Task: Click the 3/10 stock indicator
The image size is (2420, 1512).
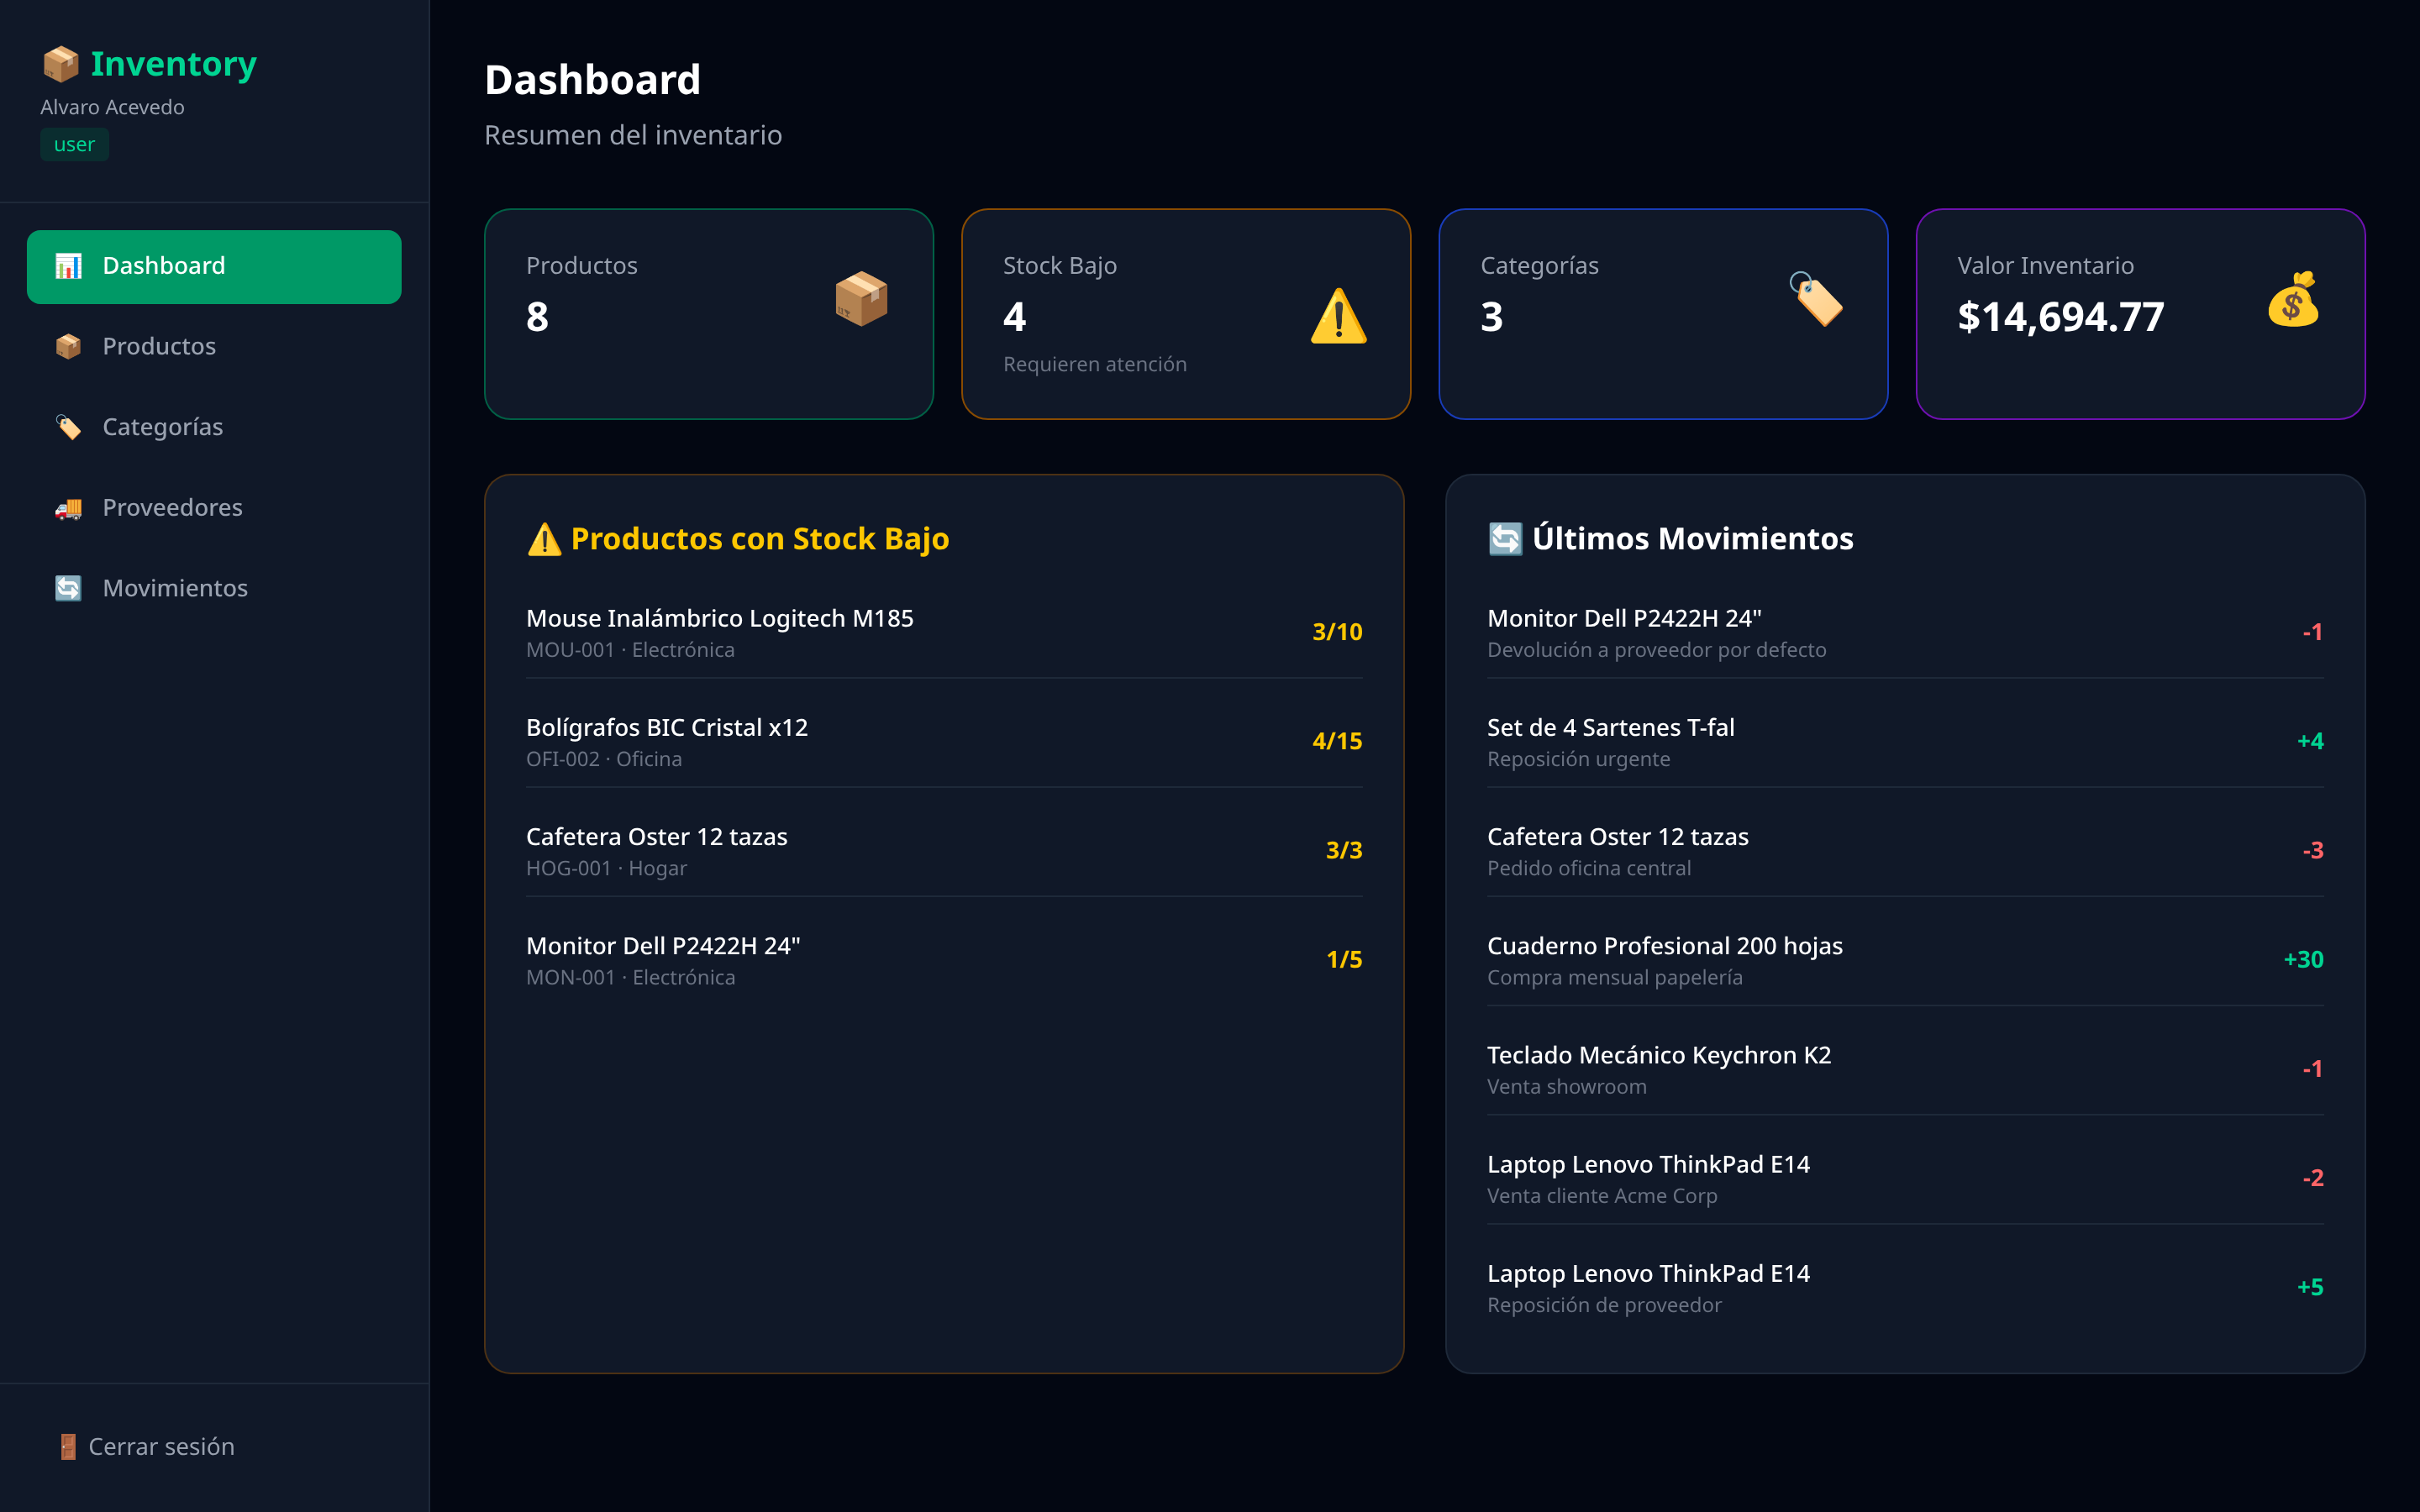Action: click(x=1337, y=632)
